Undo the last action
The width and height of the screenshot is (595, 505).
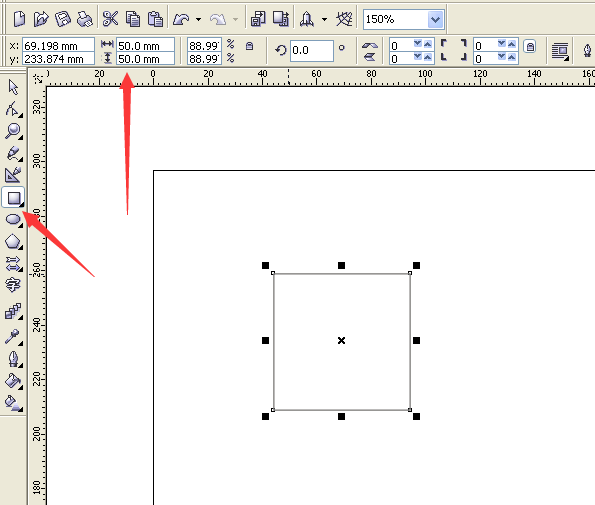click(x=181, y=19)
